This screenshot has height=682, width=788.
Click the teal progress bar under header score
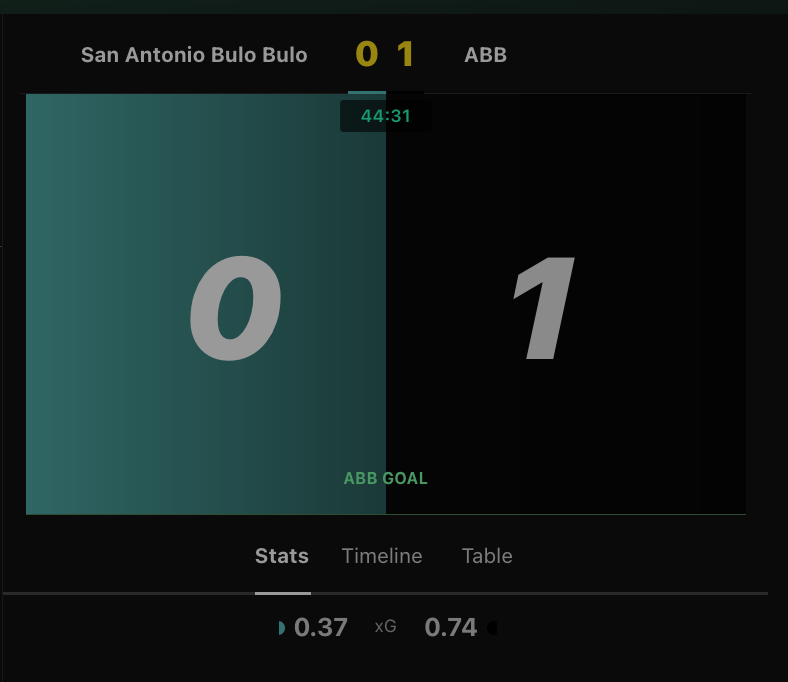point(367,92)
